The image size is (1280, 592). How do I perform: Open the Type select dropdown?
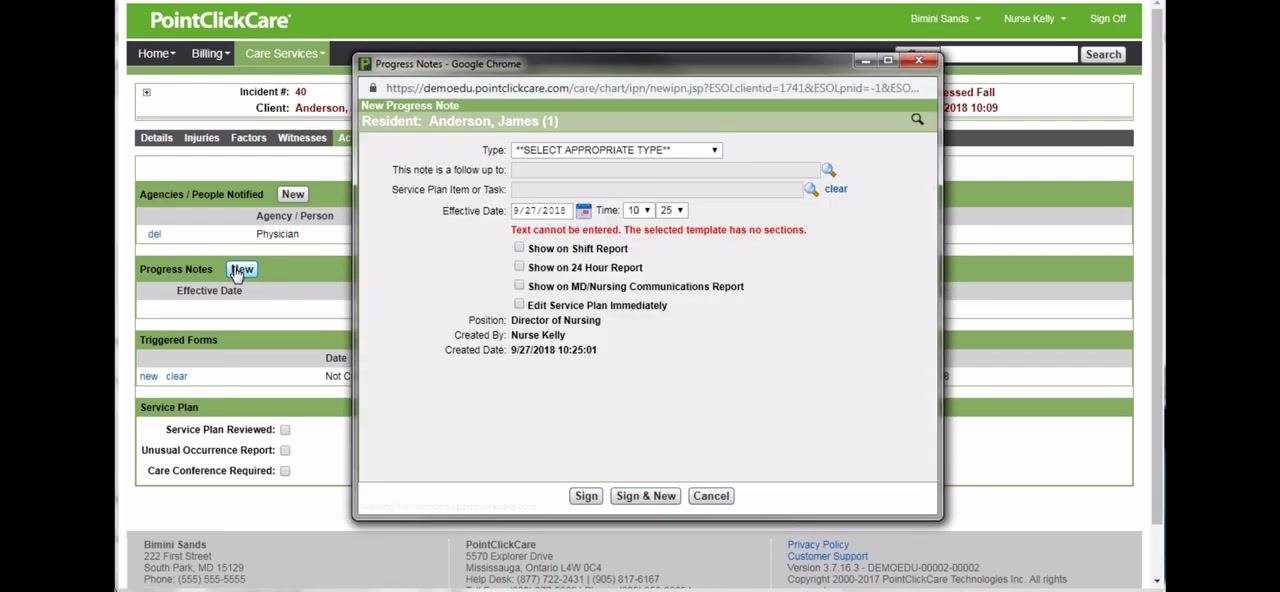coord(616,150)
